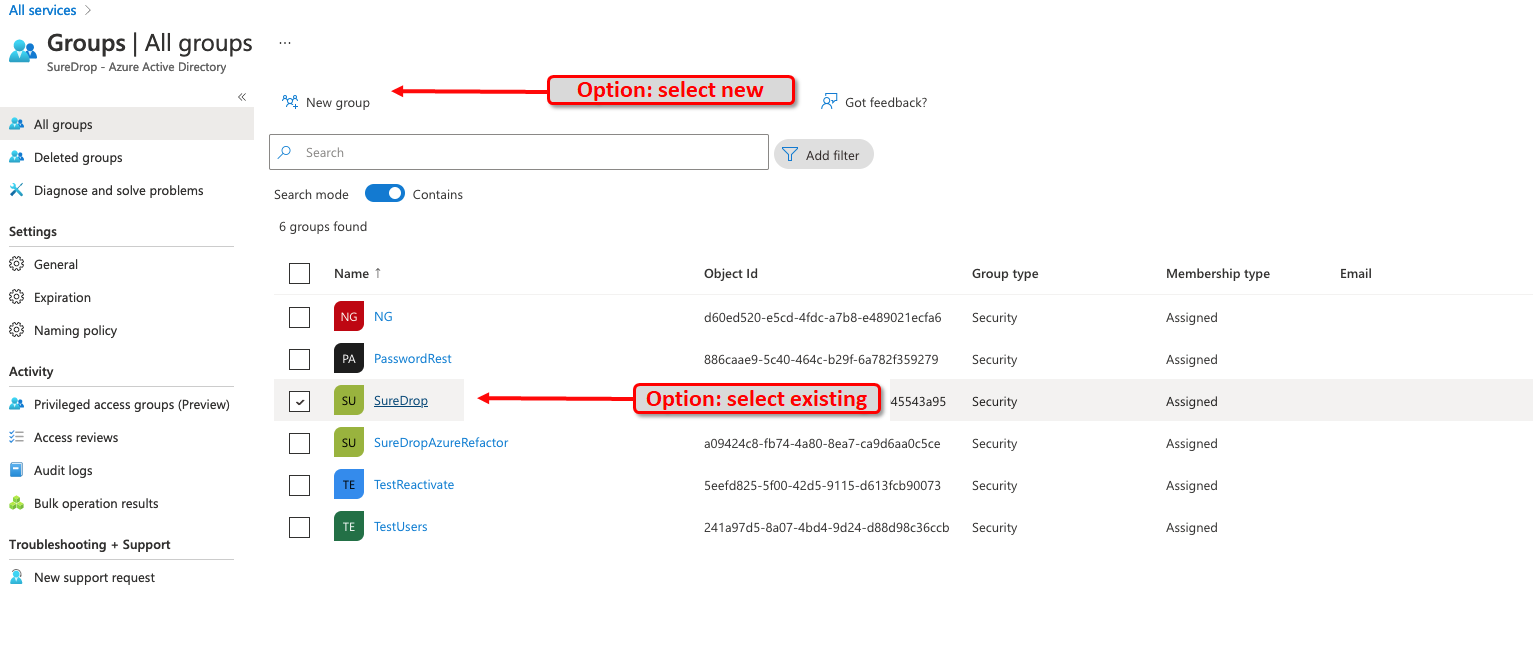Image resolution: width=1533 pixels, height=645 pixels.
Task: Open Got feedback? icon
Action: point(829,102)
